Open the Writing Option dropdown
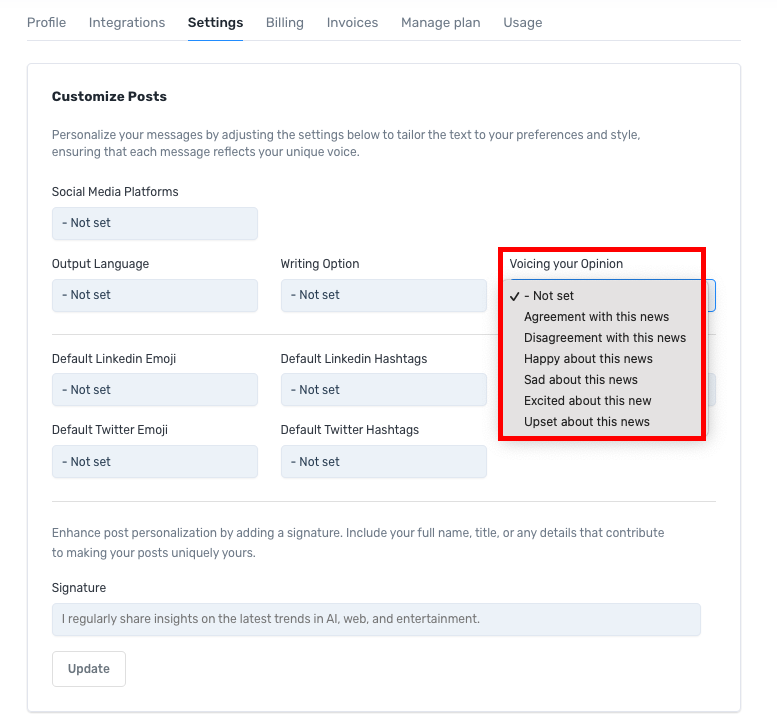The width and height of the screenshot is (777, 724). [x=383, y=295]
